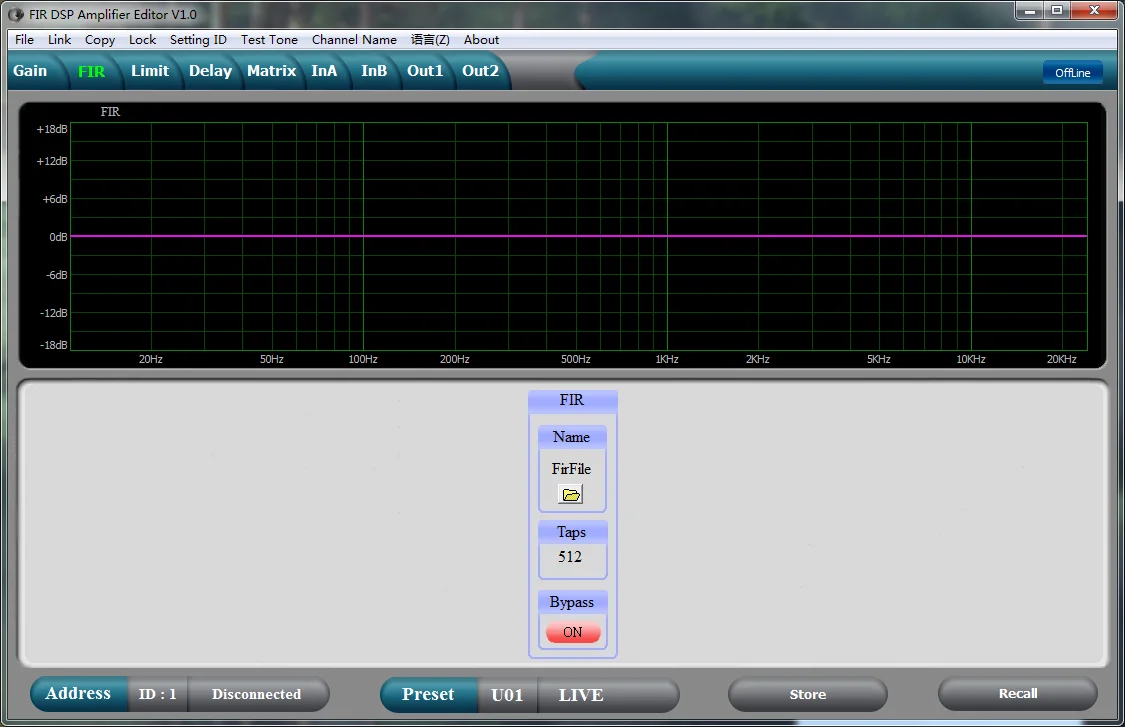Click the OffLine connection status button
The width and height of the screenshot is (1125, 727).
pos(1072,73)
